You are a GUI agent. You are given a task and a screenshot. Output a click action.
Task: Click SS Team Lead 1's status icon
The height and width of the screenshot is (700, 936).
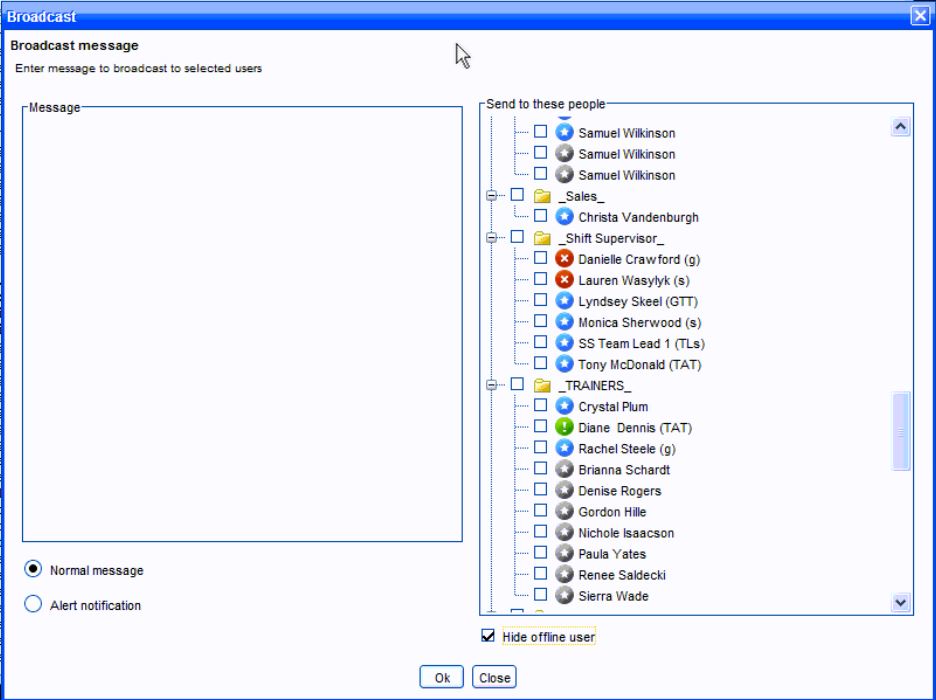coord(564,343)
